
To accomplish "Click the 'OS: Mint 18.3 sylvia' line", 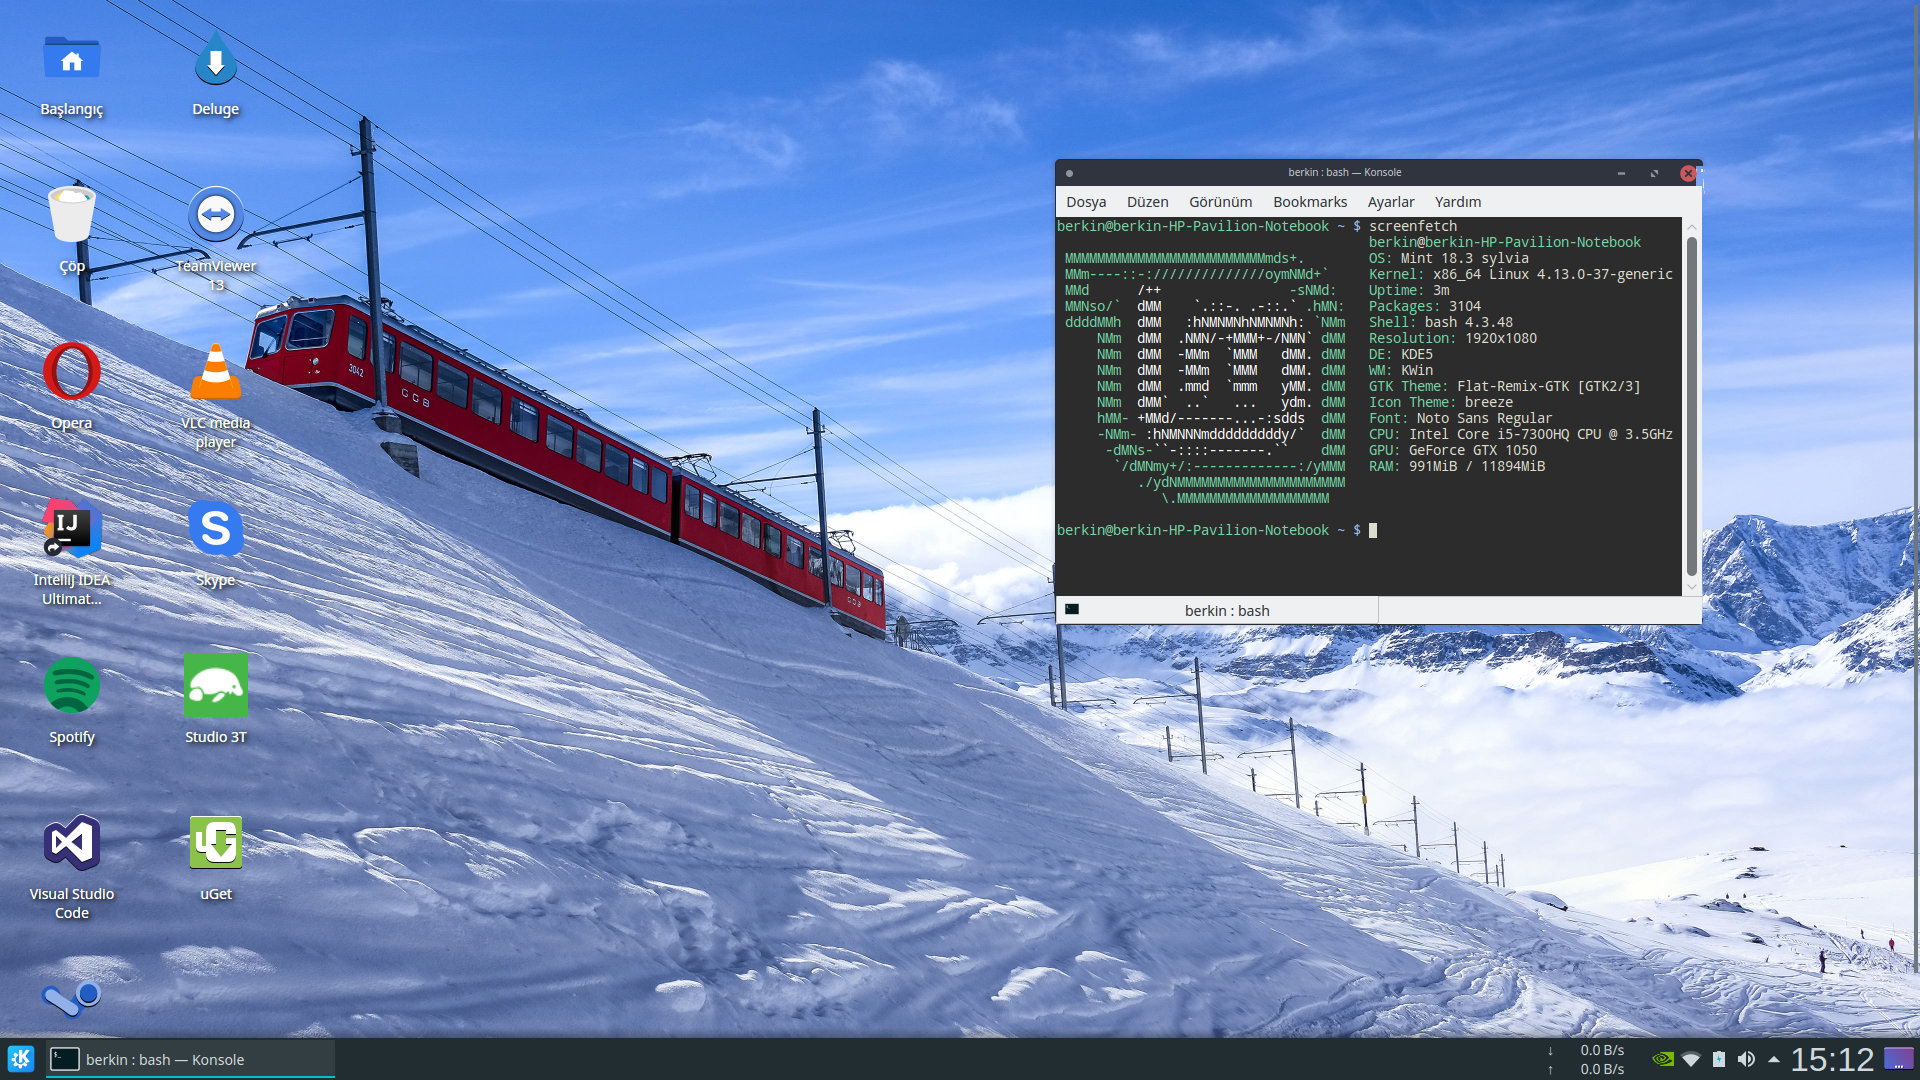I will point(1448,258).
